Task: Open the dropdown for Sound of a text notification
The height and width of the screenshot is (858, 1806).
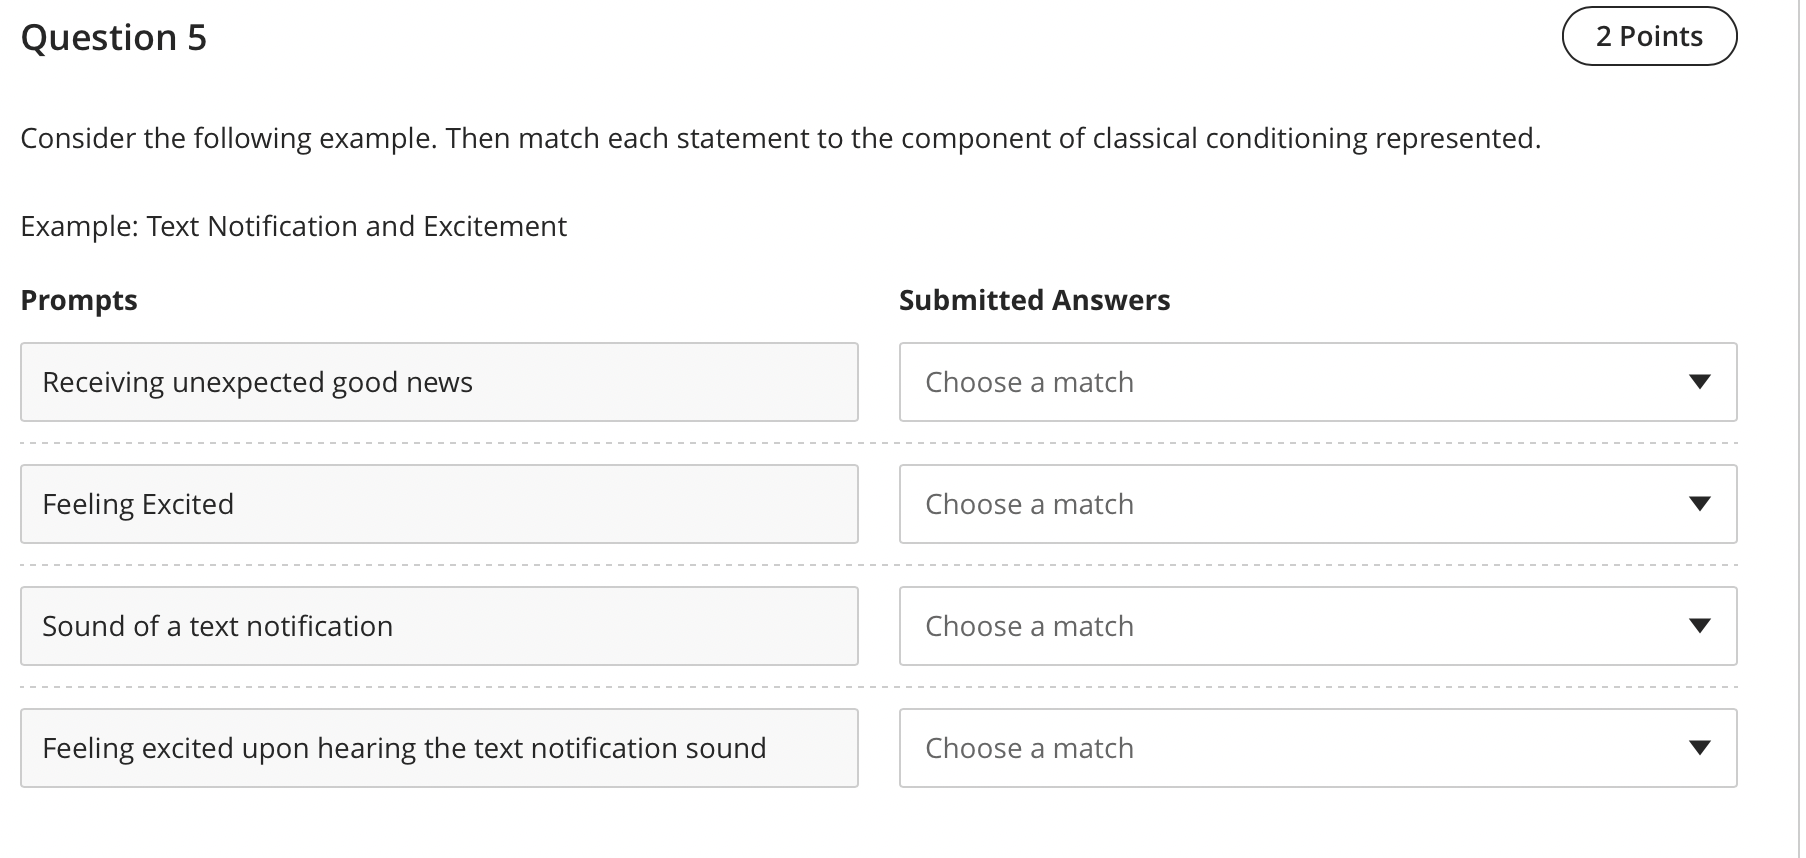Action: [x=1318, y=626]
